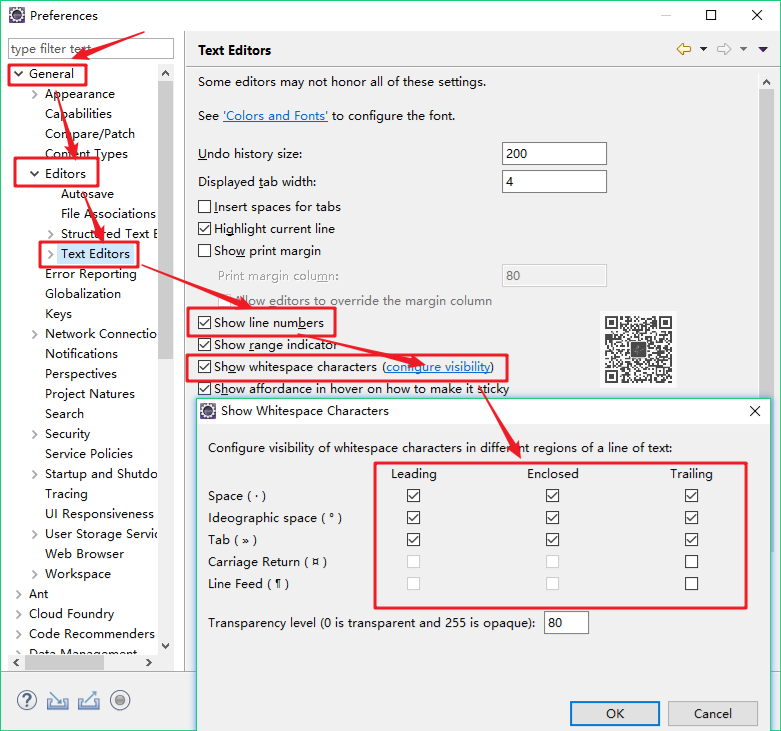
Task: Select UI Responsiveness tree item
Action: (x=99, y=514)
